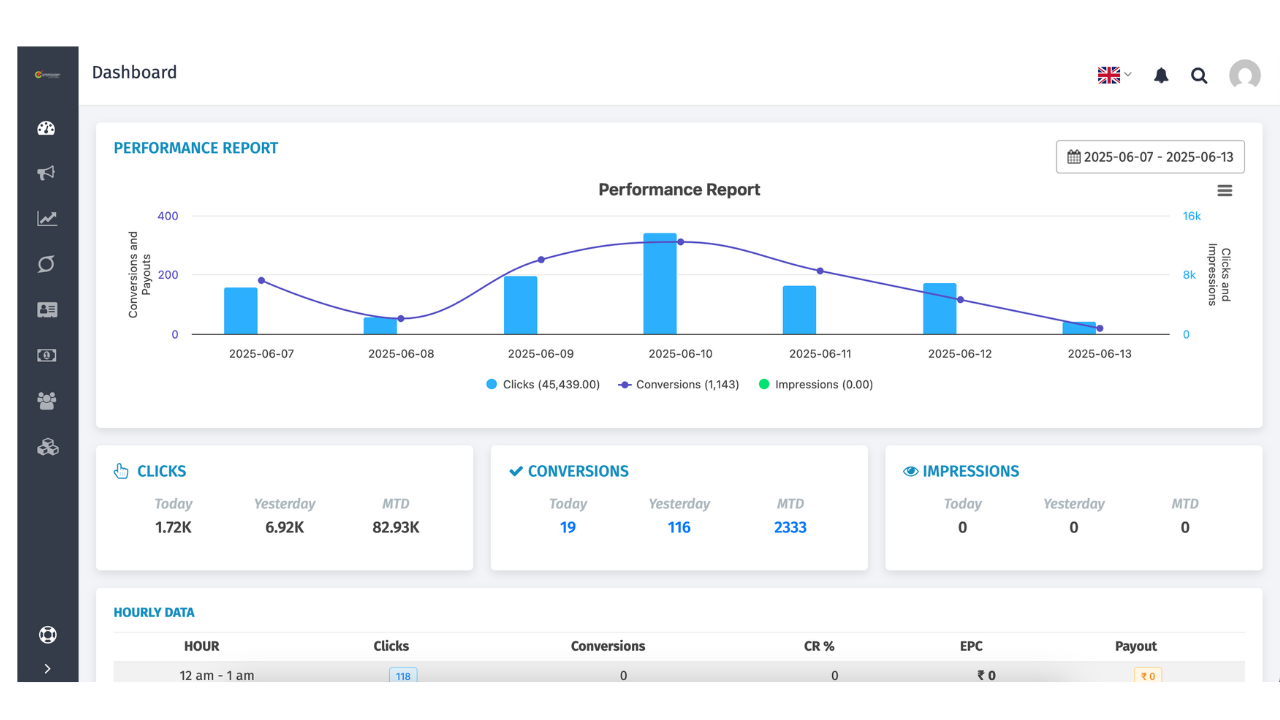Click the megaphone campaigns icon
This screenshot has height=720, width=1280.
pyautogui.click(x=47, y=173)
